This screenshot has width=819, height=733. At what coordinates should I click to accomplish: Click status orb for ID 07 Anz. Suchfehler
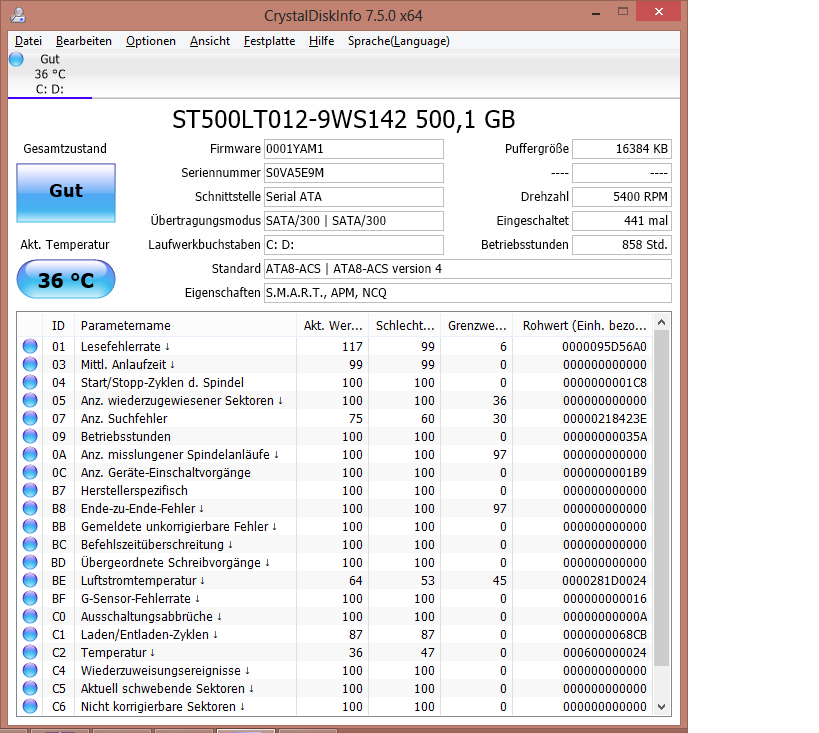(30, 418)
